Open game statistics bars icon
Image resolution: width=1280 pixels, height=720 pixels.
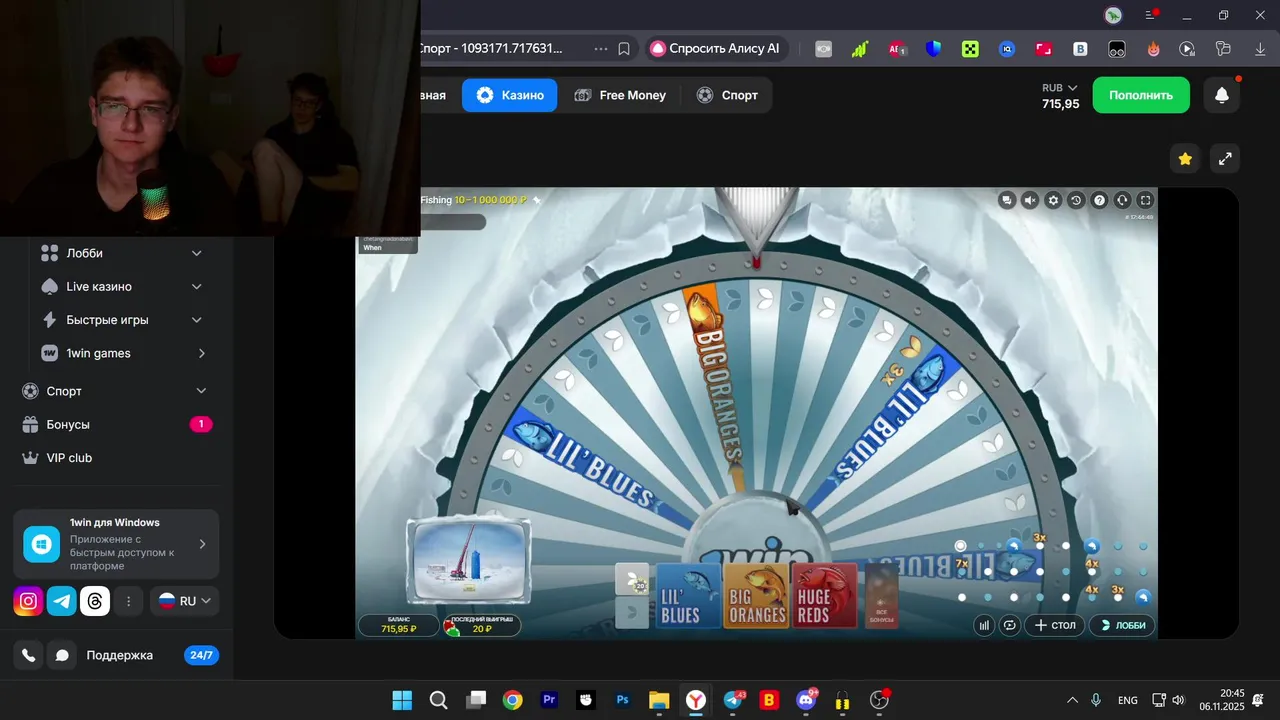coord(984,625)
